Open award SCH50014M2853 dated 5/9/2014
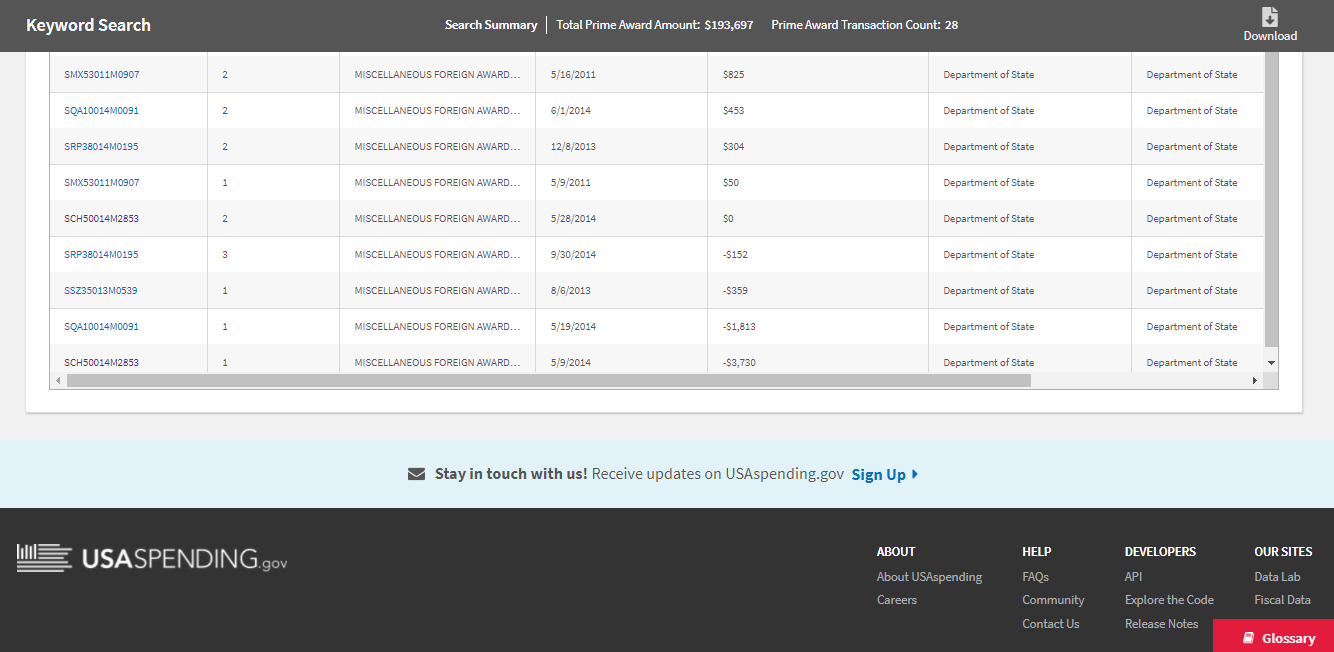Image resolution: width=1334 pixels, height=652 pixels. click(x=101, y=363)
